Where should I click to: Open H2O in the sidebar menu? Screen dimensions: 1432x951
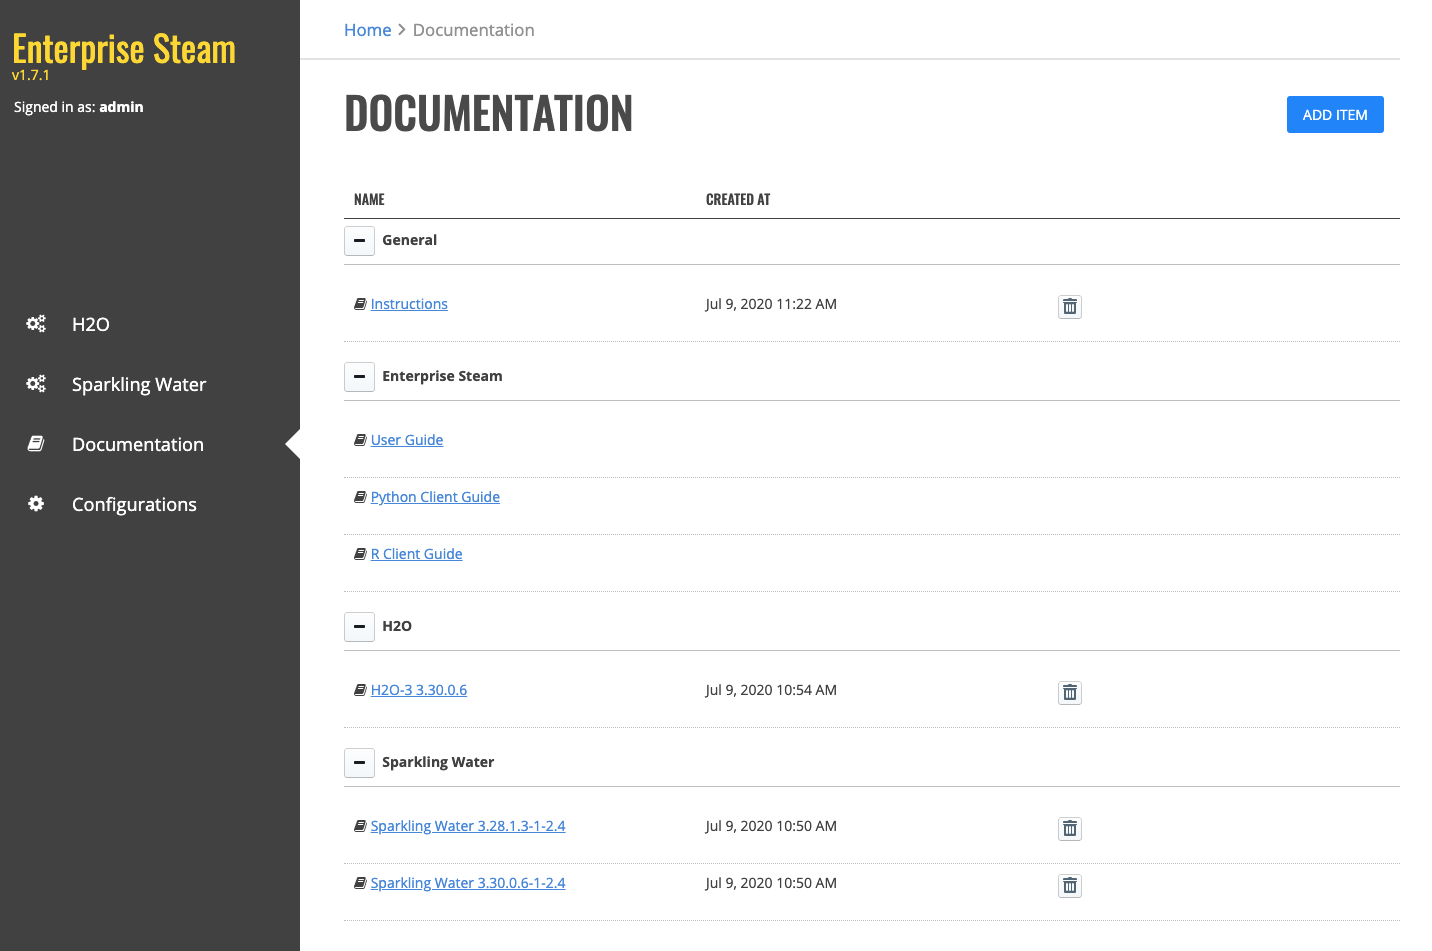click(x=91, y=324)
